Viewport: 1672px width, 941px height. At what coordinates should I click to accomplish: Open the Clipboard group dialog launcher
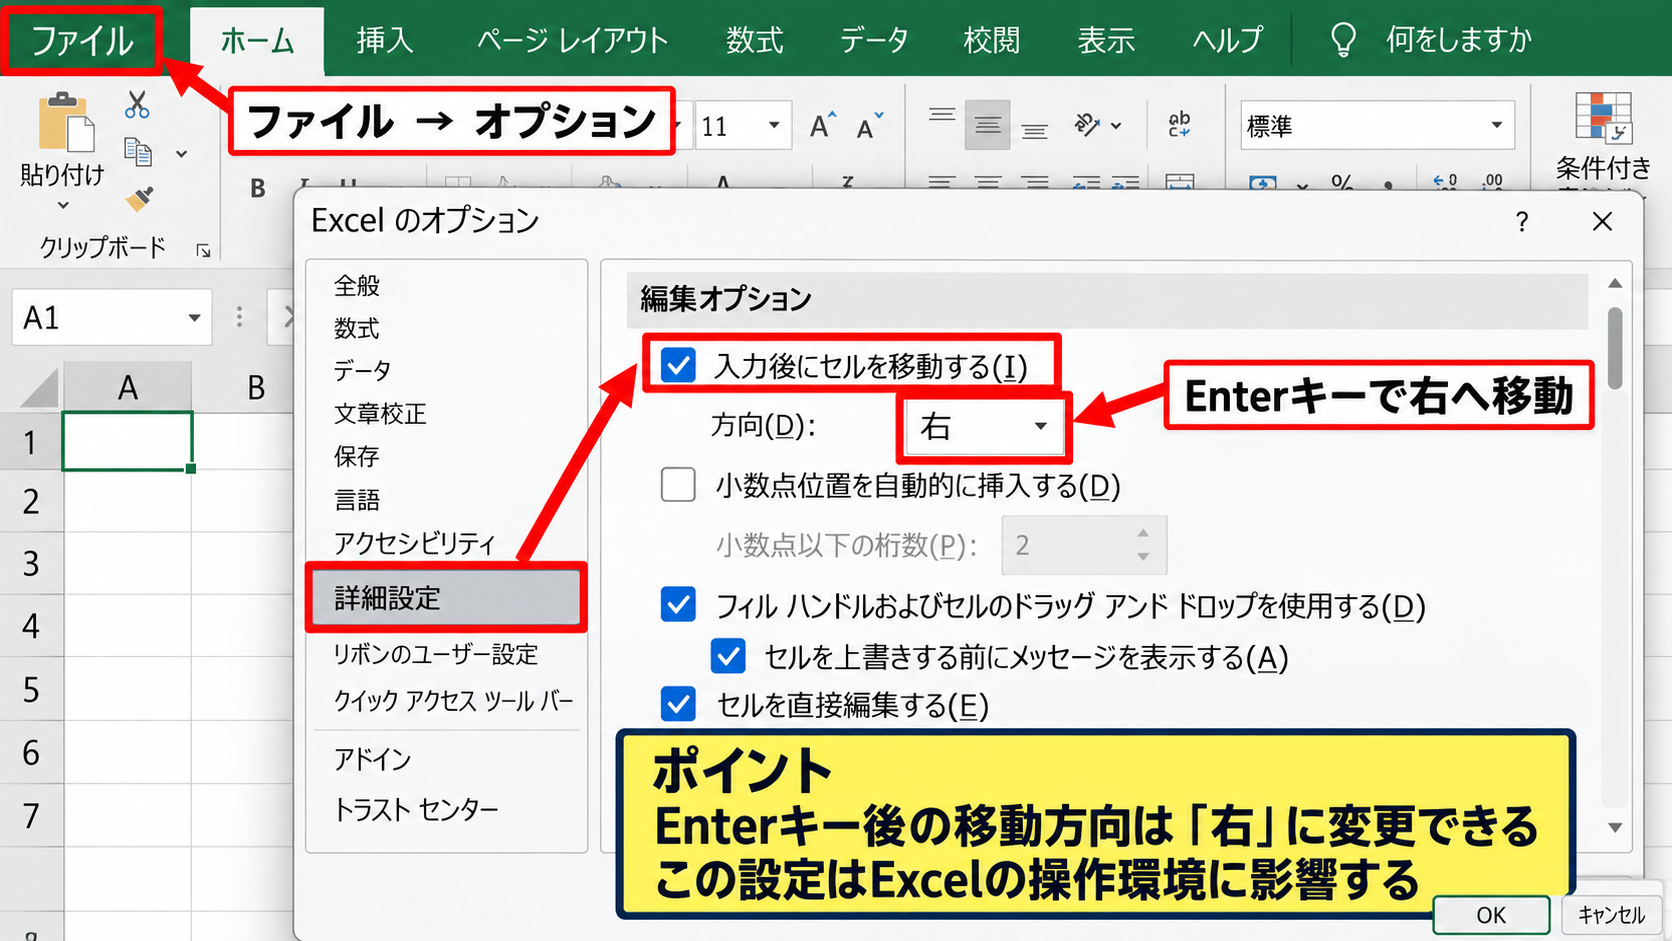point(204,251)
